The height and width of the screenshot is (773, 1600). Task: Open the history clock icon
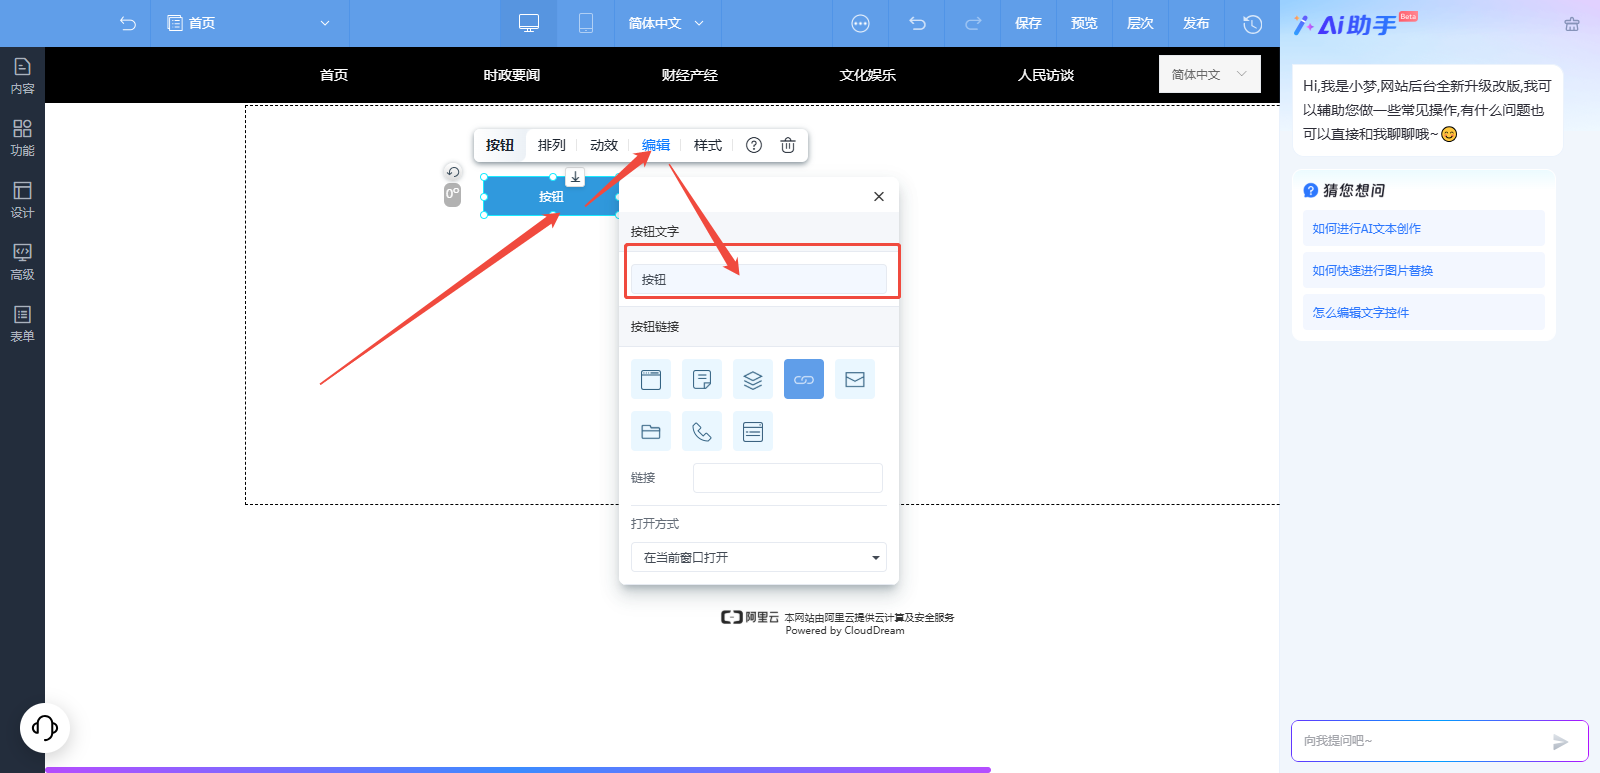coord(1252,23)
